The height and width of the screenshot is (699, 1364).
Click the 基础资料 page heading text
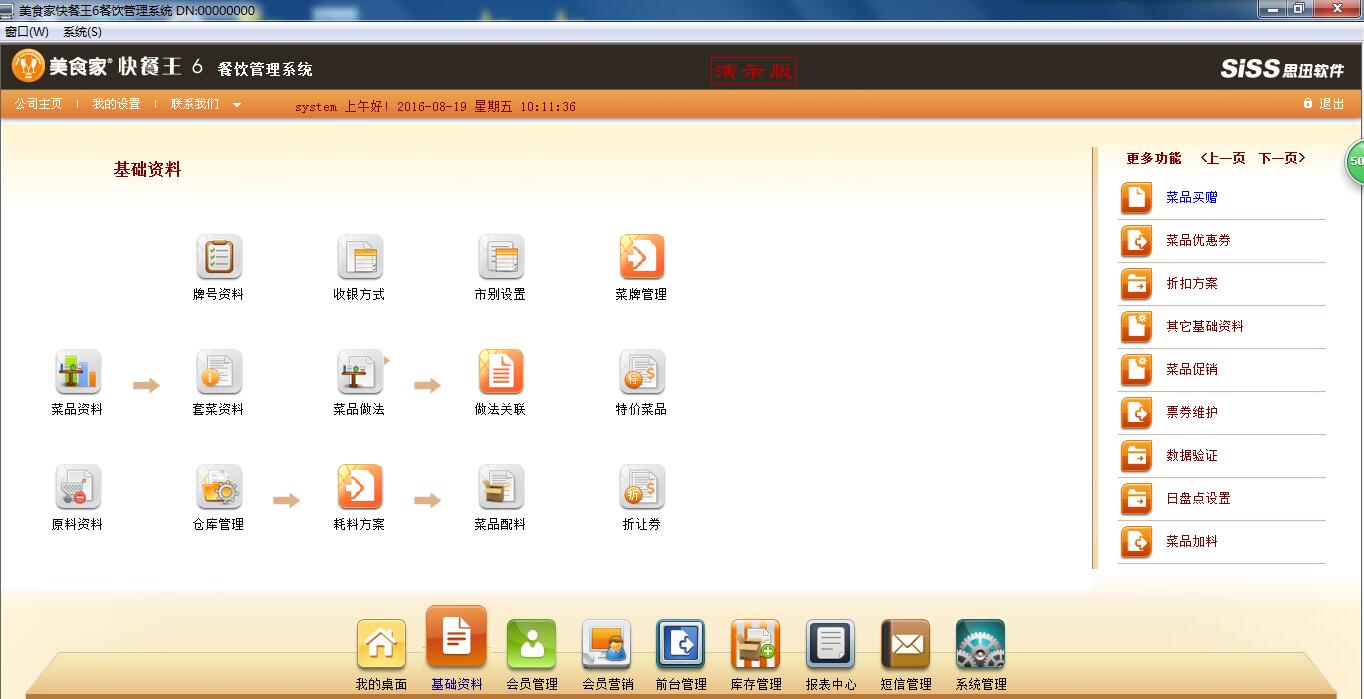point(147,170)
